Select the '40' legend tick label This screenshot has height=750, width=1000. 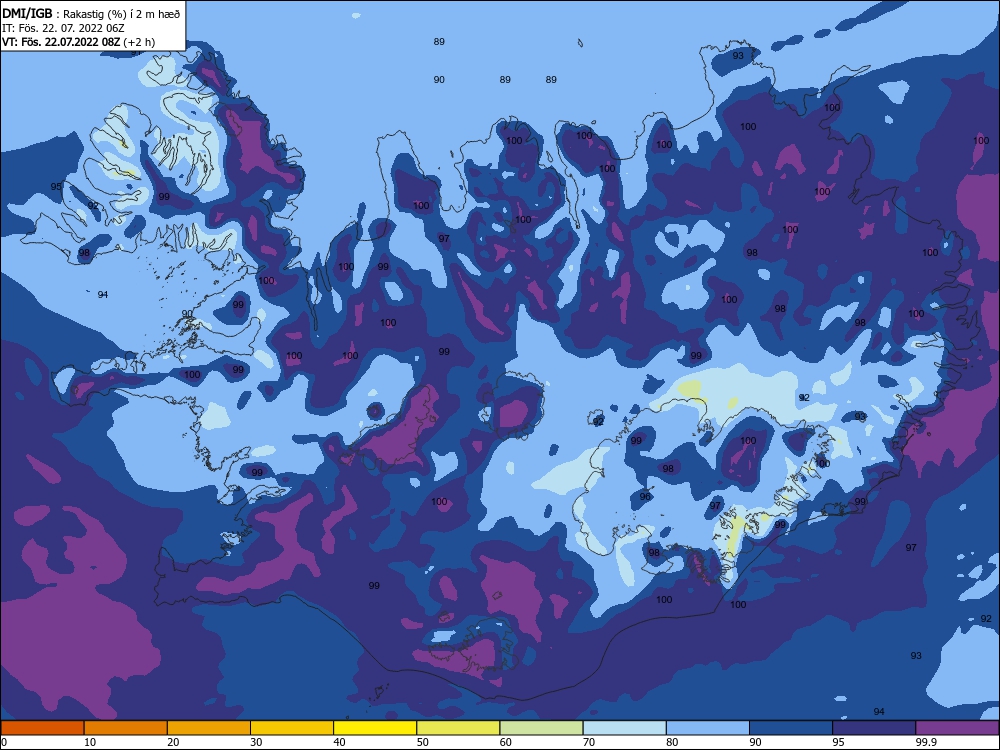coord(339,742)
